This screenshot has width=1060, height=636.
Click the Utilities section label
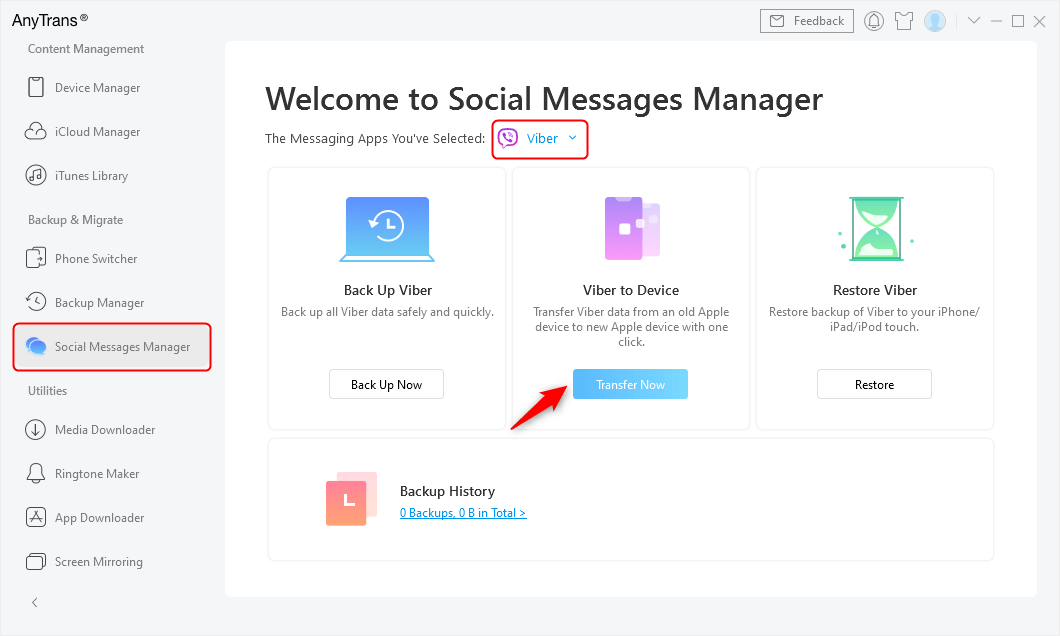47,391
